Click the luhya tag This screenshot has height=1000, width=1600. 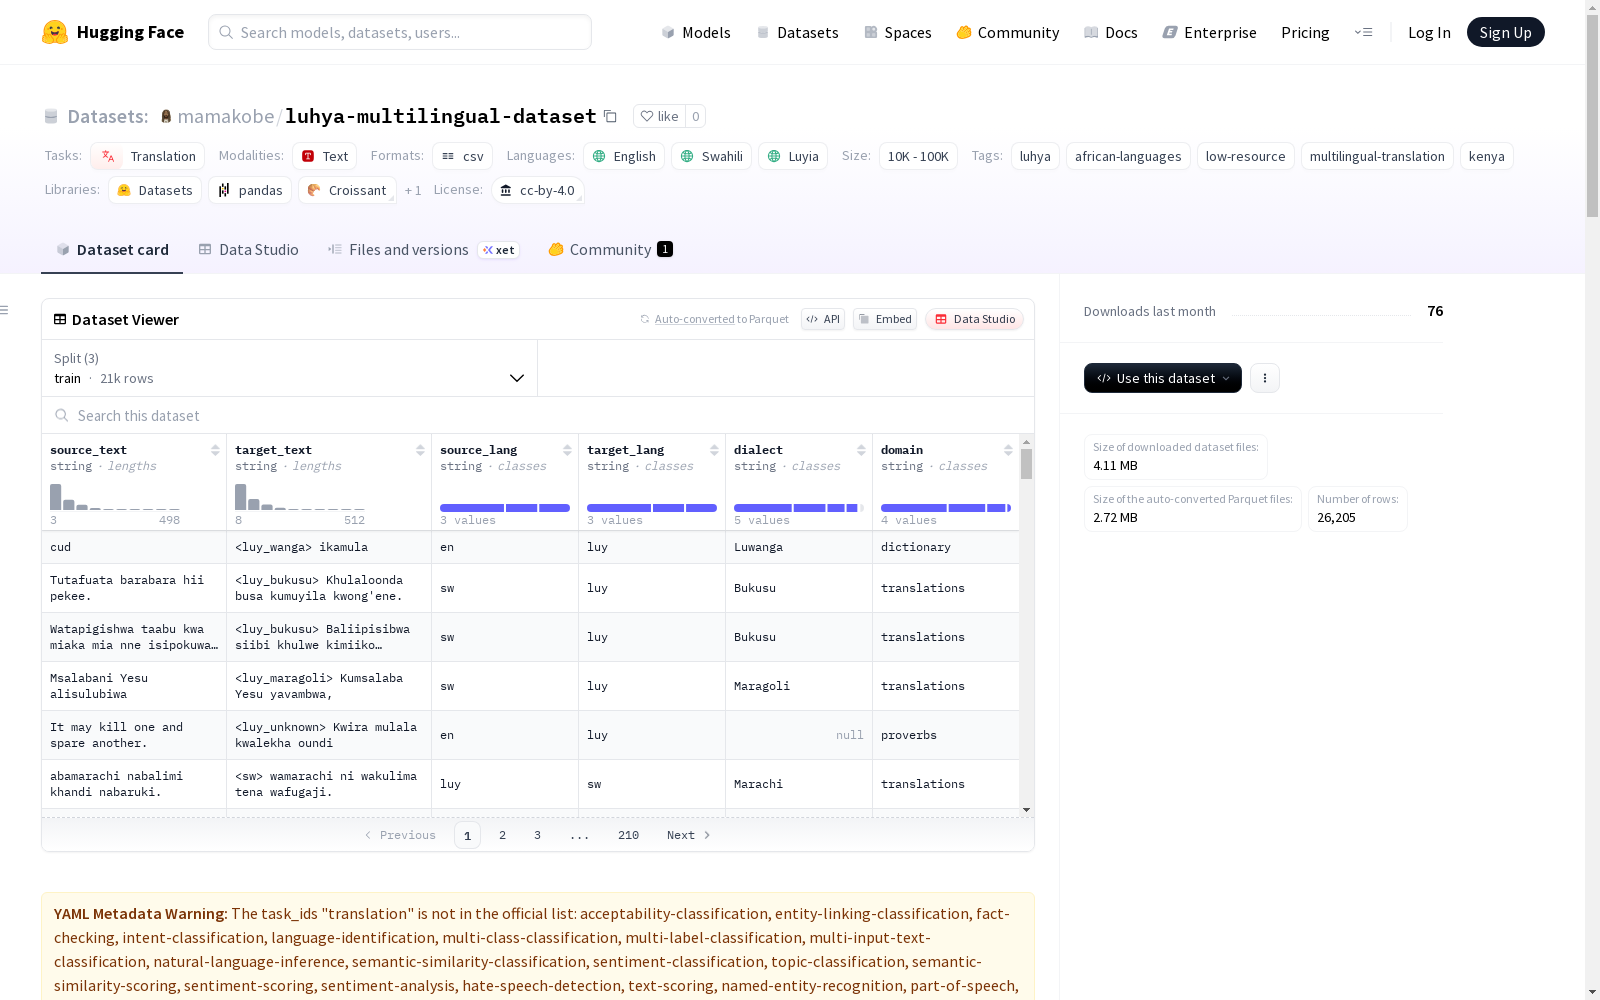(1035, 156)
